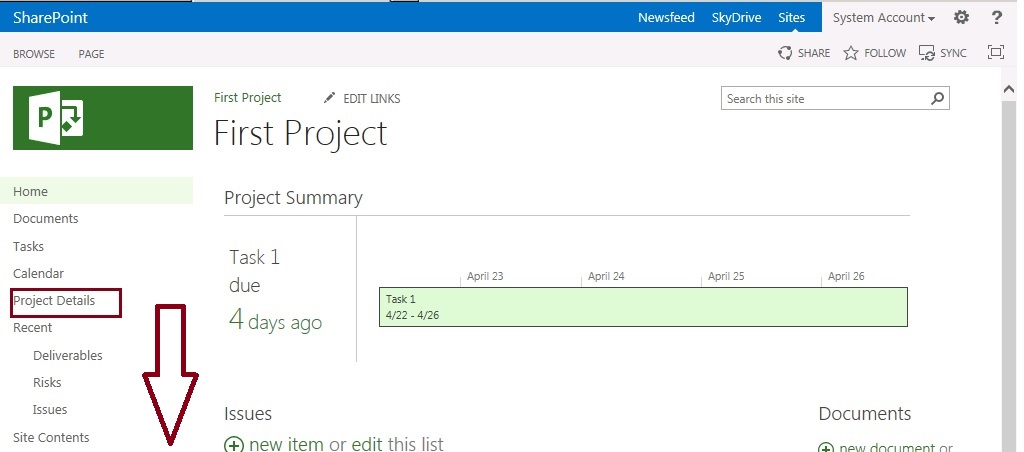The image size is (1024, 452).
Task: Click the pencil Edit Links icon
Action: pyautogui.click(x=330, y=98)
